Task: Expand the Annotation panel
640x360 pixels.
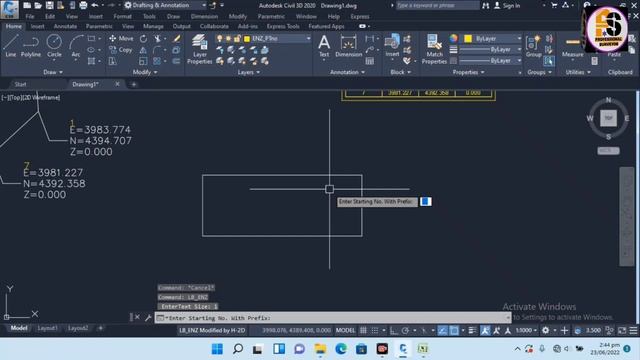Action: pyautogui.click(x=347, y=72)
